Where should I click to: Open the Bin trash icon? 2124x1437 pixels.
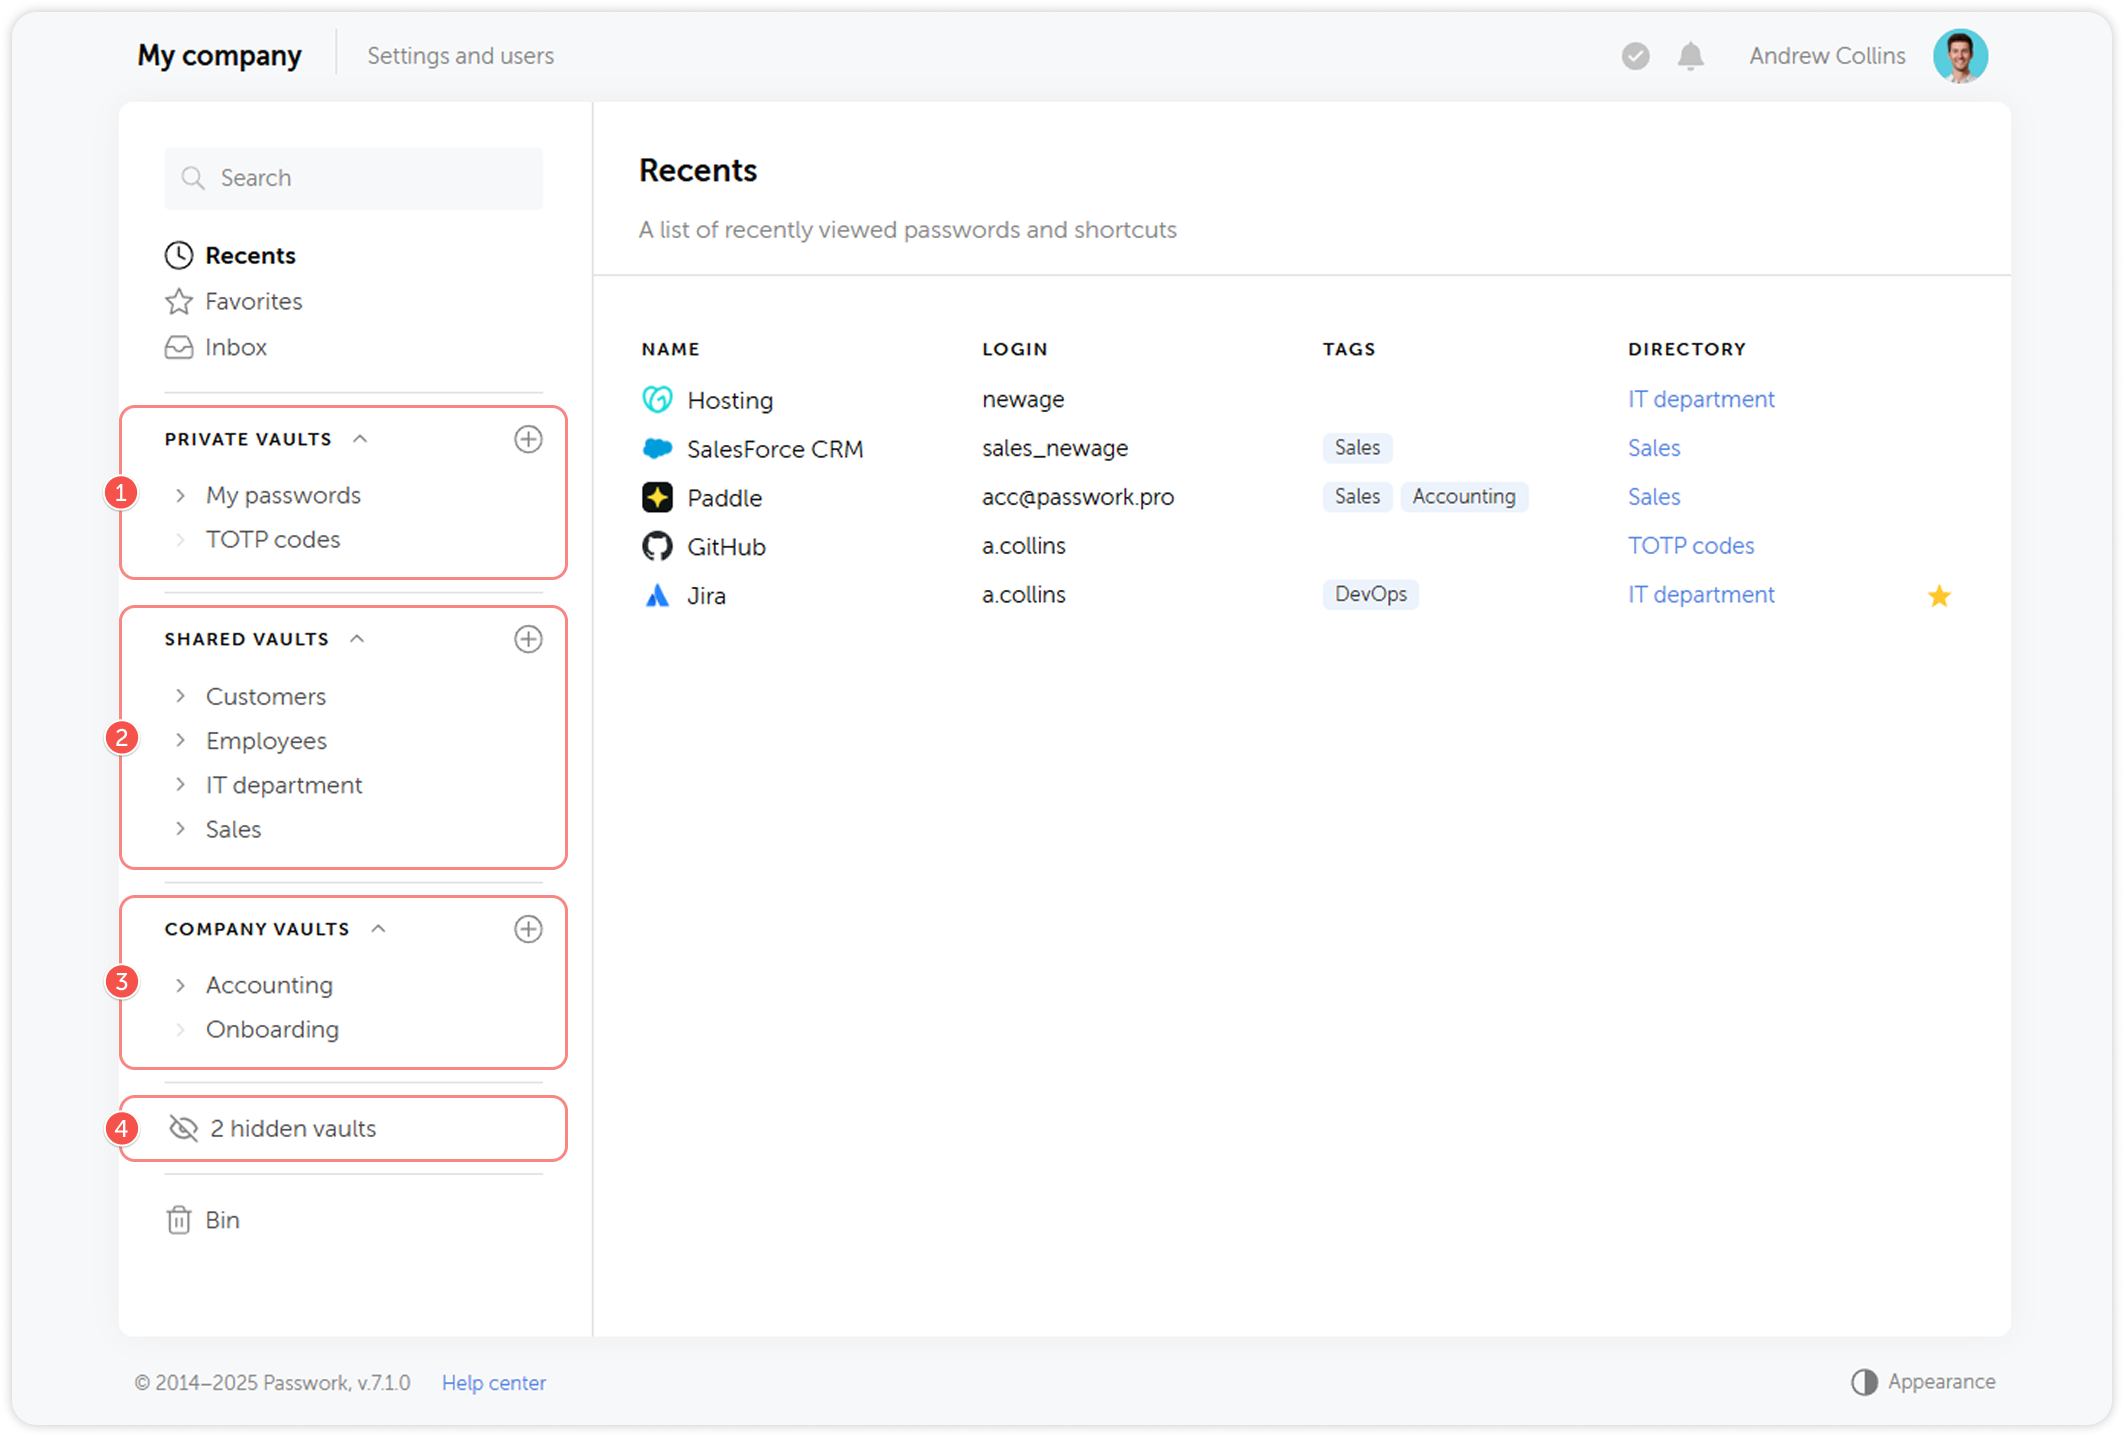pos(179,1220)
